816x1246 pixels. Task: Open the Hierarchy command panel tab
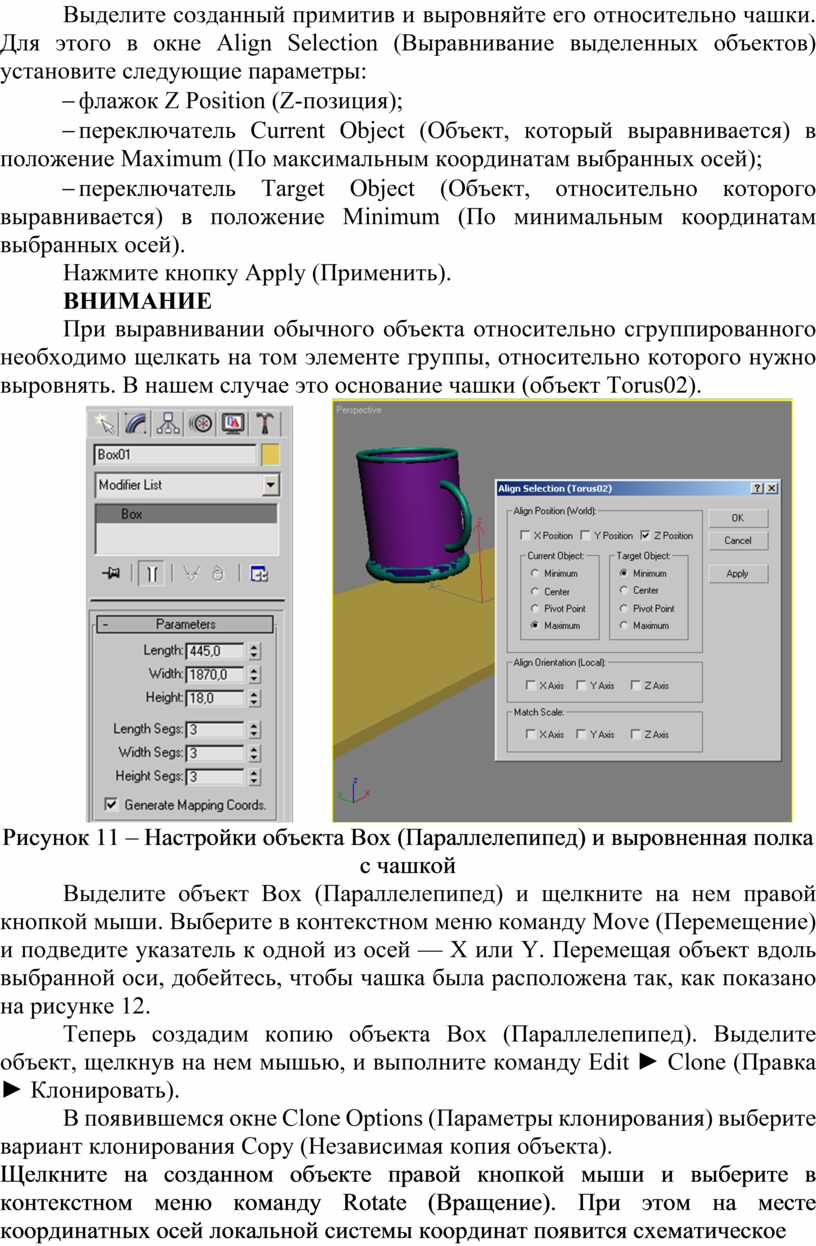tap(168, 423)
